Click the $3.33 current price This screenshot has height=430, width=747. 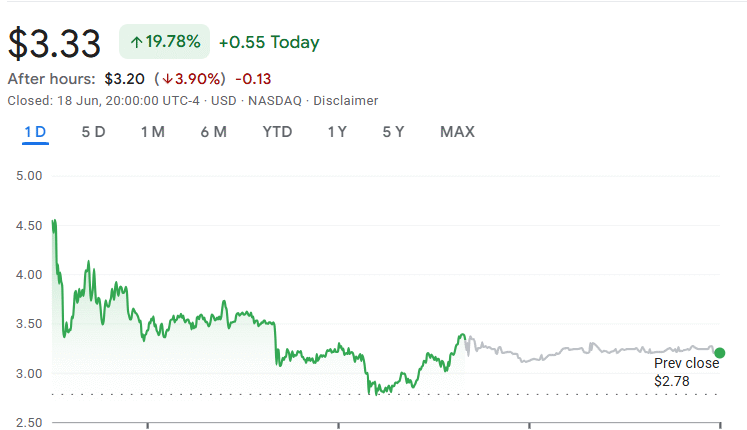[x=55, y=43]
